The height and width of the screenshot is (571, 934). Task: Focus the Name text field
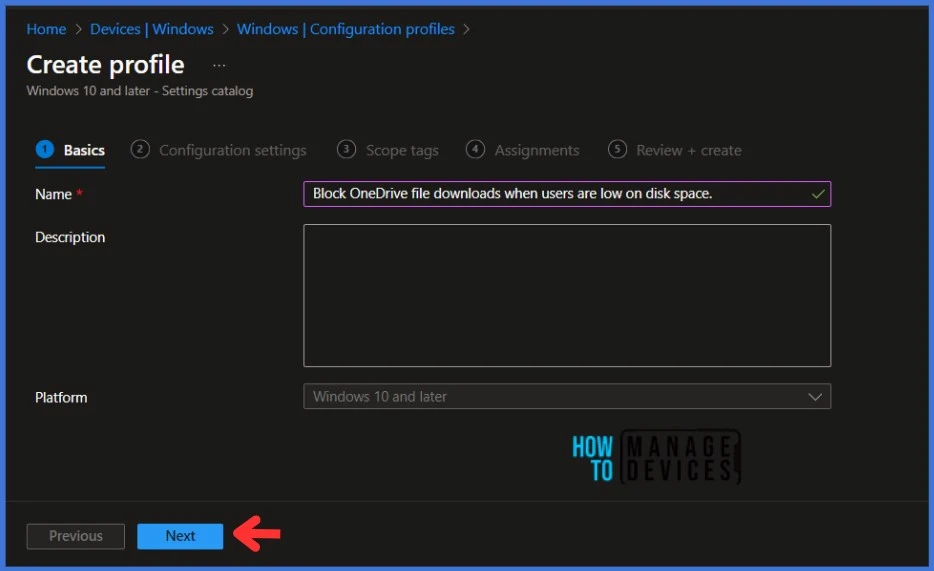[x=555, y=194]
